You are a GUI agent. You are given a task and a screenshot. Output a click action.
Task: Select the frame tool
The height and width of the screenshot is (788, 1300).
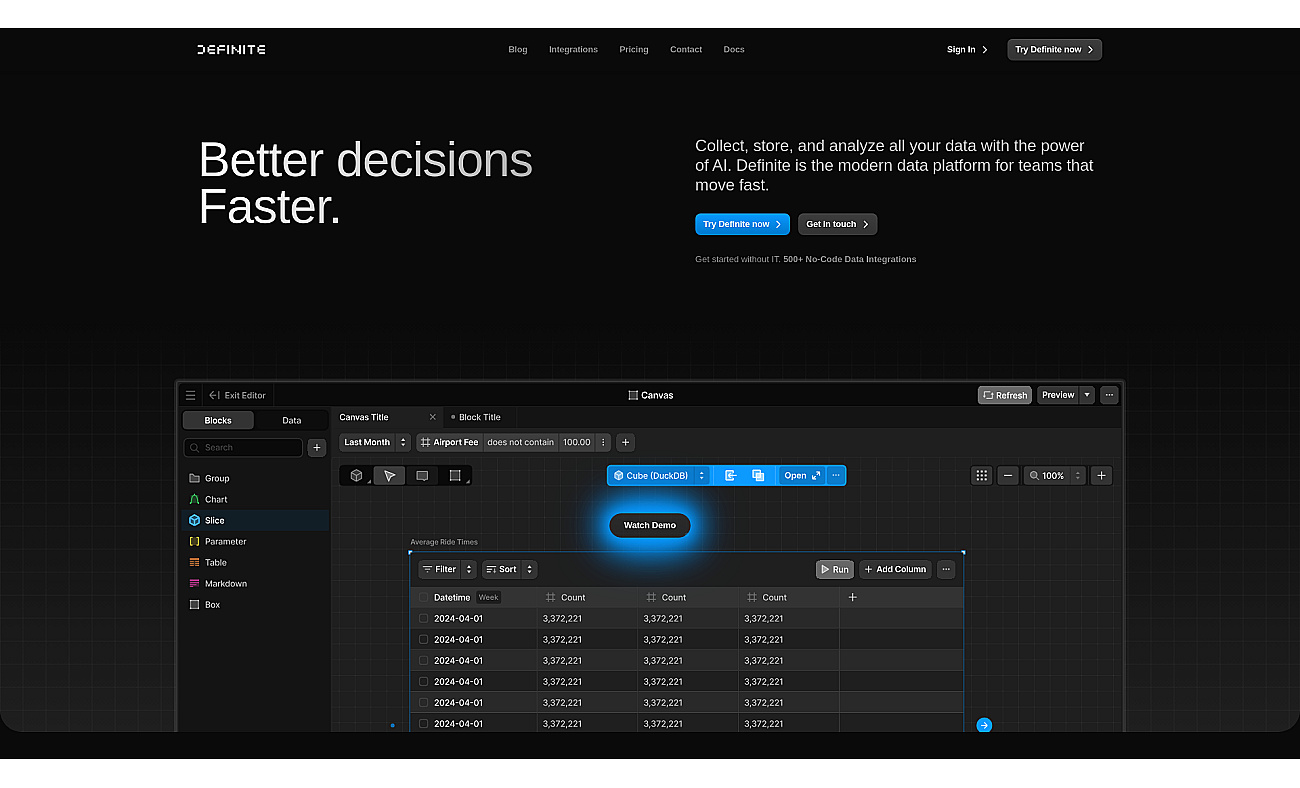(455, 476)
